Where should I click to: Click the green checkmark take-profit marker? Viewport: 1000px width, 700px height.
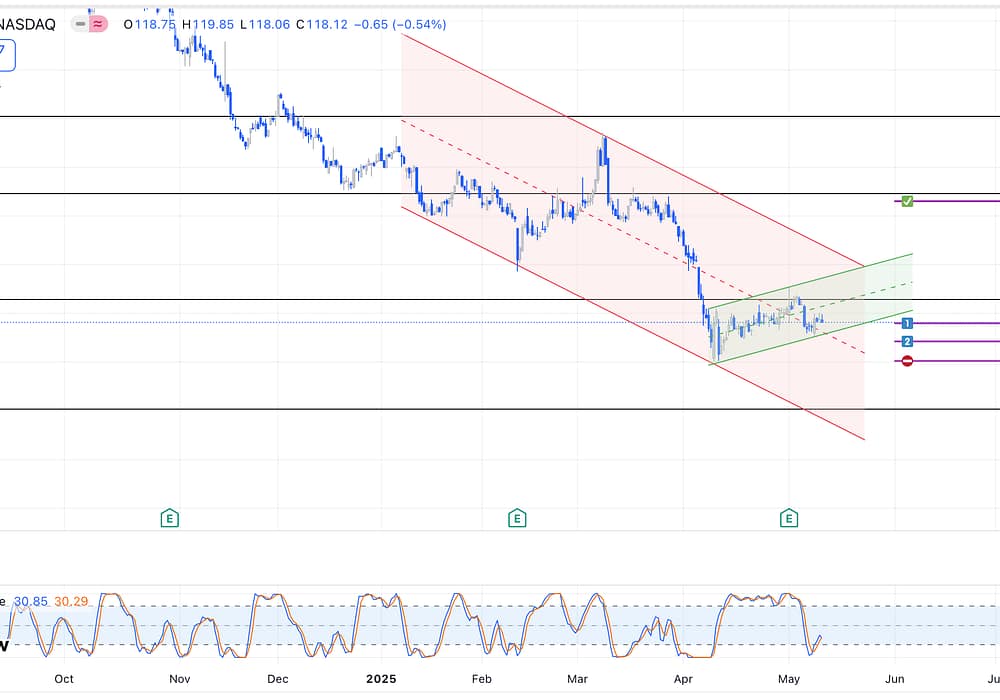[907, 201]
